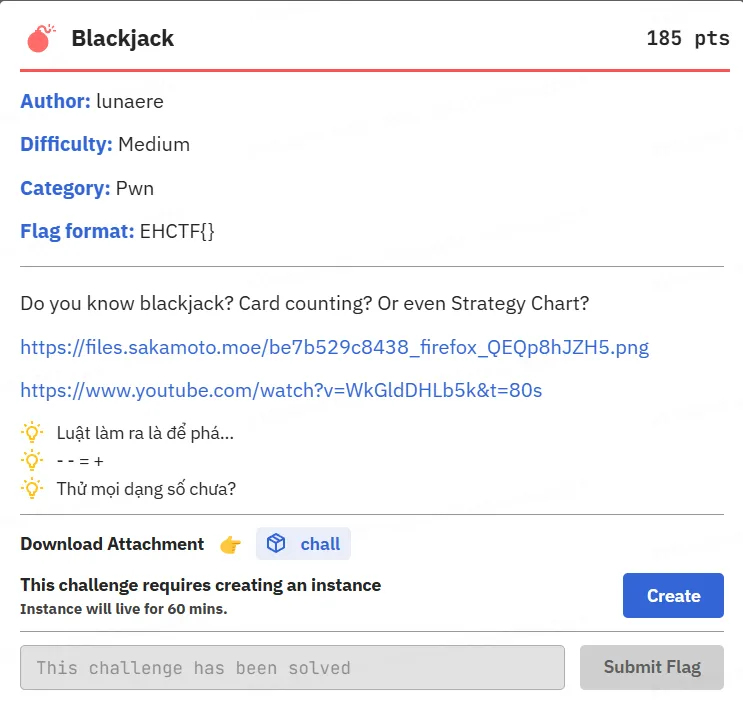Click the hint 'Luật làm ra là để phá...'
743x707 pixels.
coord(145,433)
